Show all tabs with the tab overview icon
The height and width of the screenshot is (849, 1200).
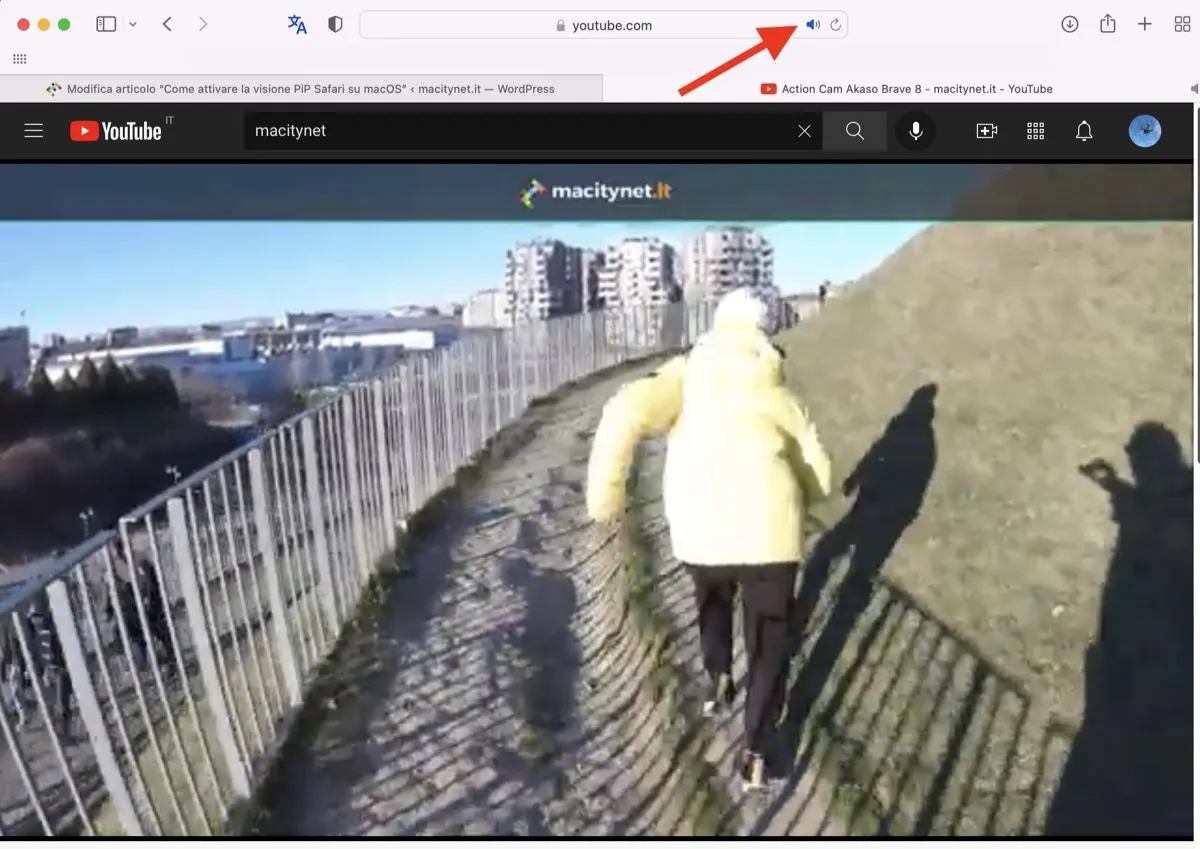(x=1183, y=24)
